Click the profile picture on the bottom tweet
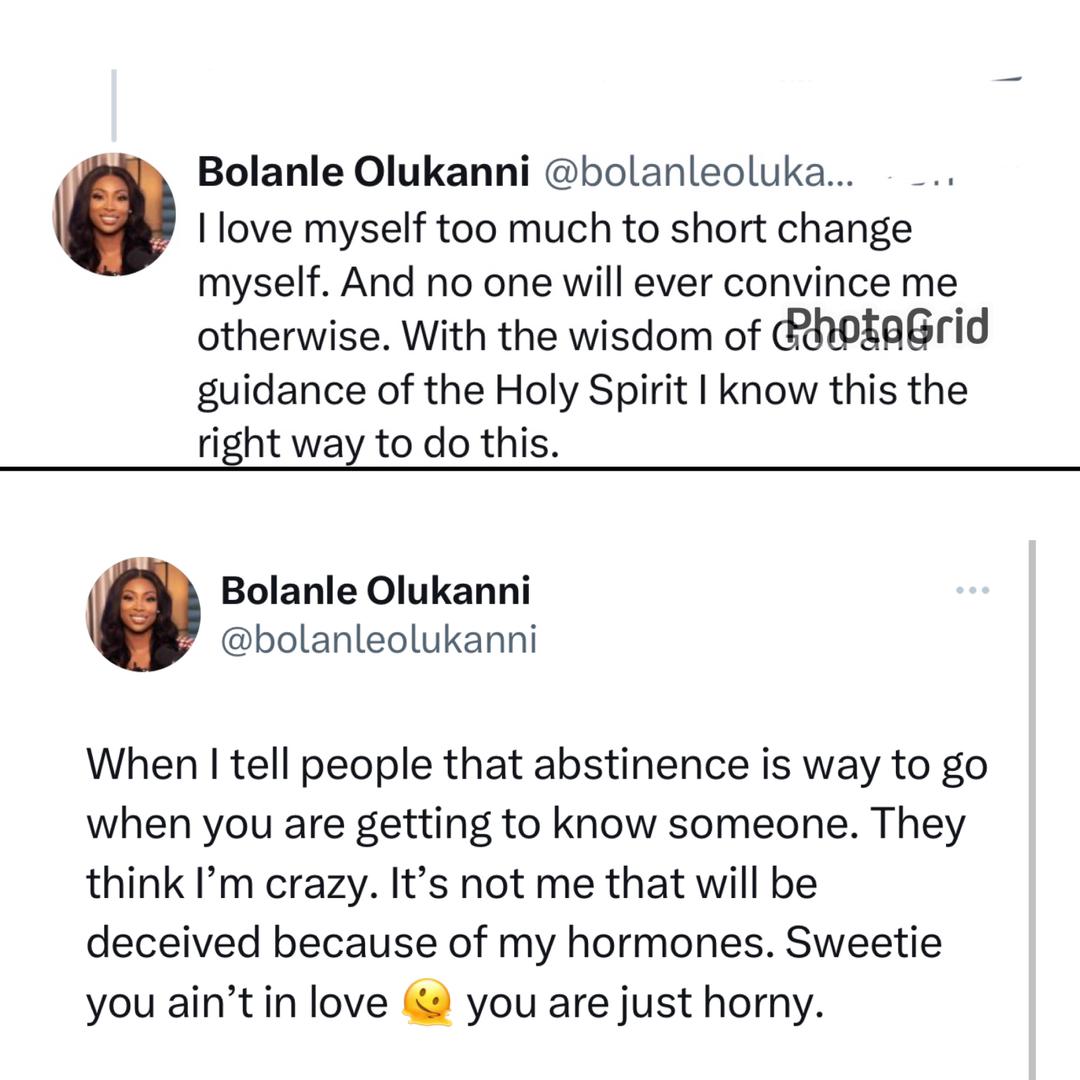 pyautogui.click(x=143, y=614)
